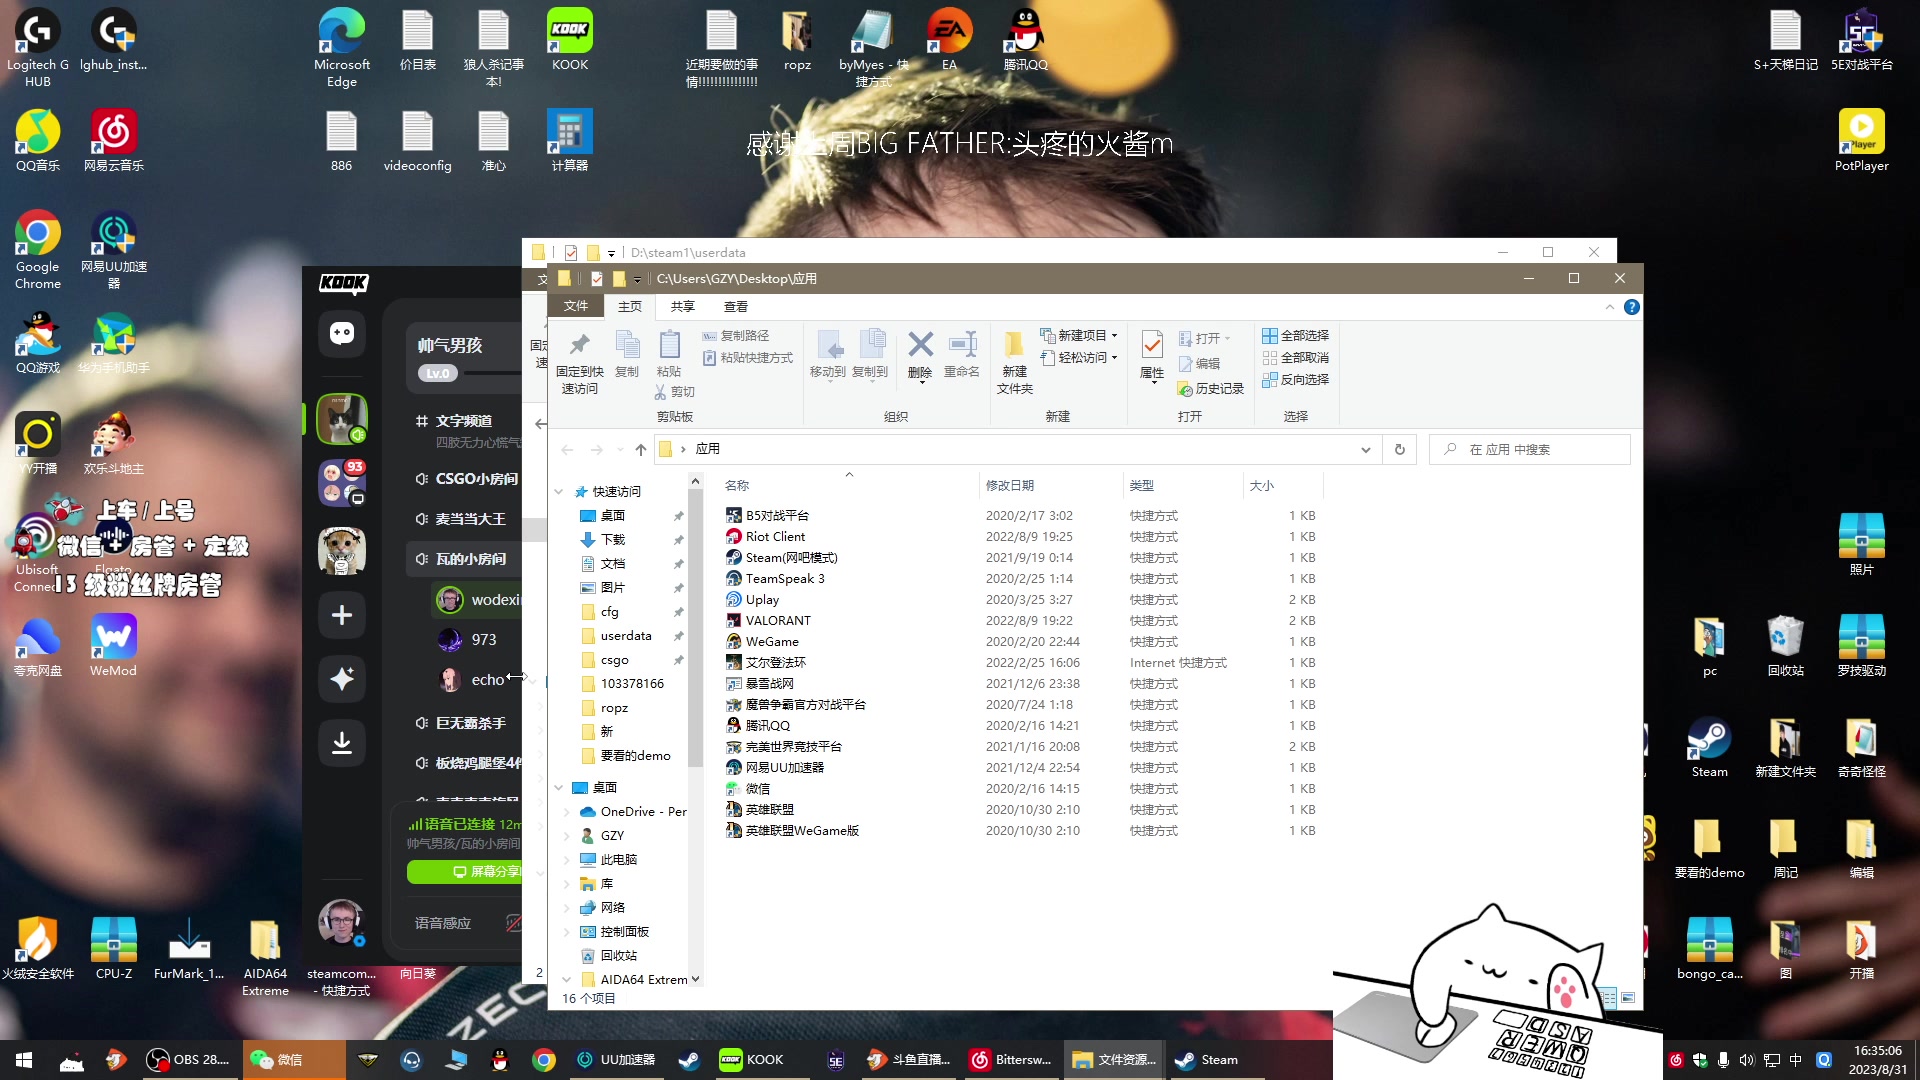Open the Microsoft Edge desktop icon
Screen dimensions: 1920x1080
341,48
